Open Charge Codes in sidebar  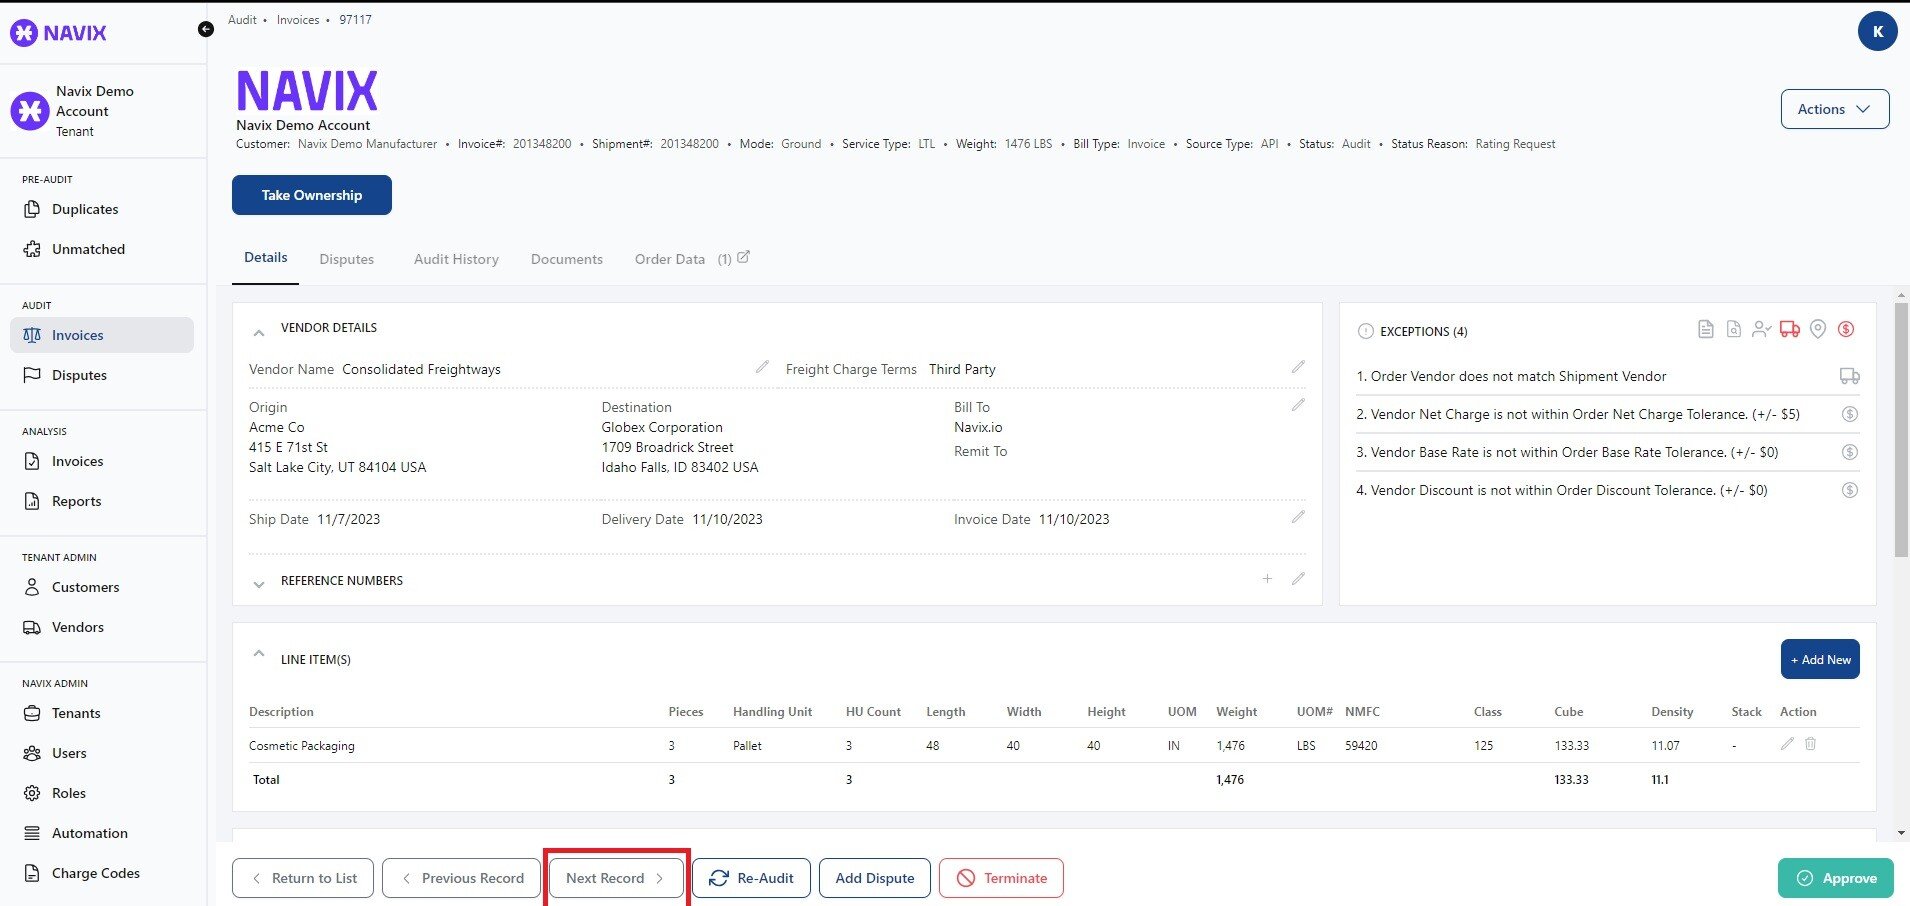95,873
